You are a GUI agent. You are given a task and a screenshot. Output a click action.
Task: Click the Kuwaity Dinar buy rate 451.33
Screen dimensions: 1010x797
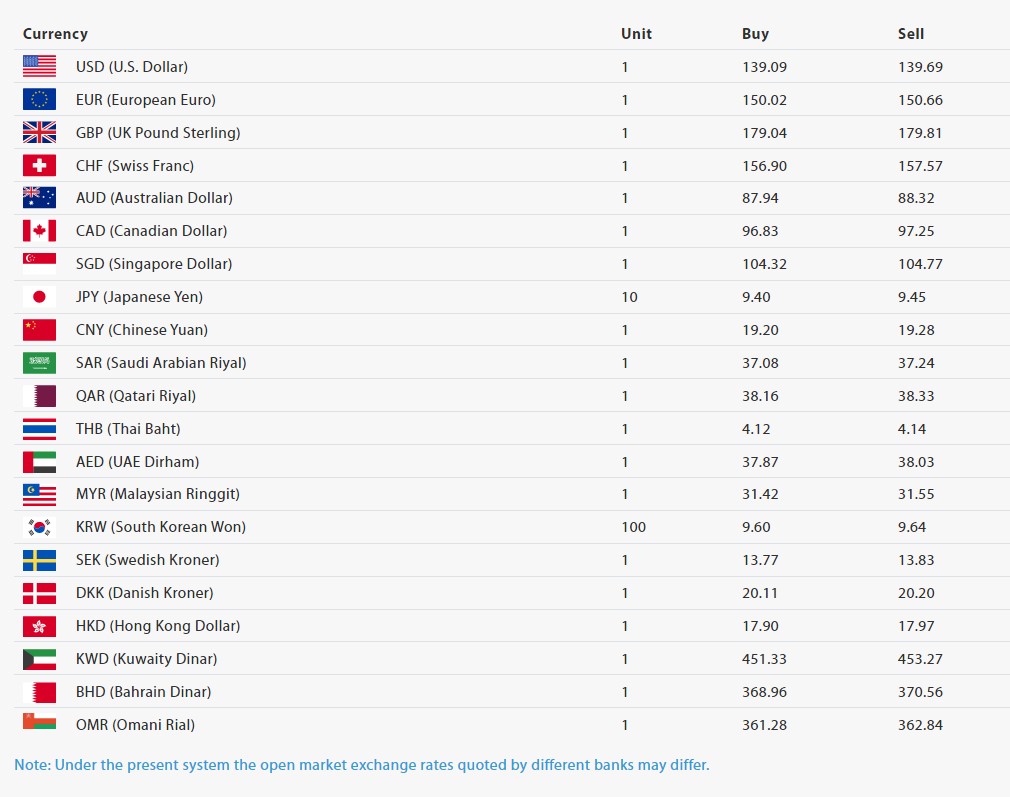point(763,659)
